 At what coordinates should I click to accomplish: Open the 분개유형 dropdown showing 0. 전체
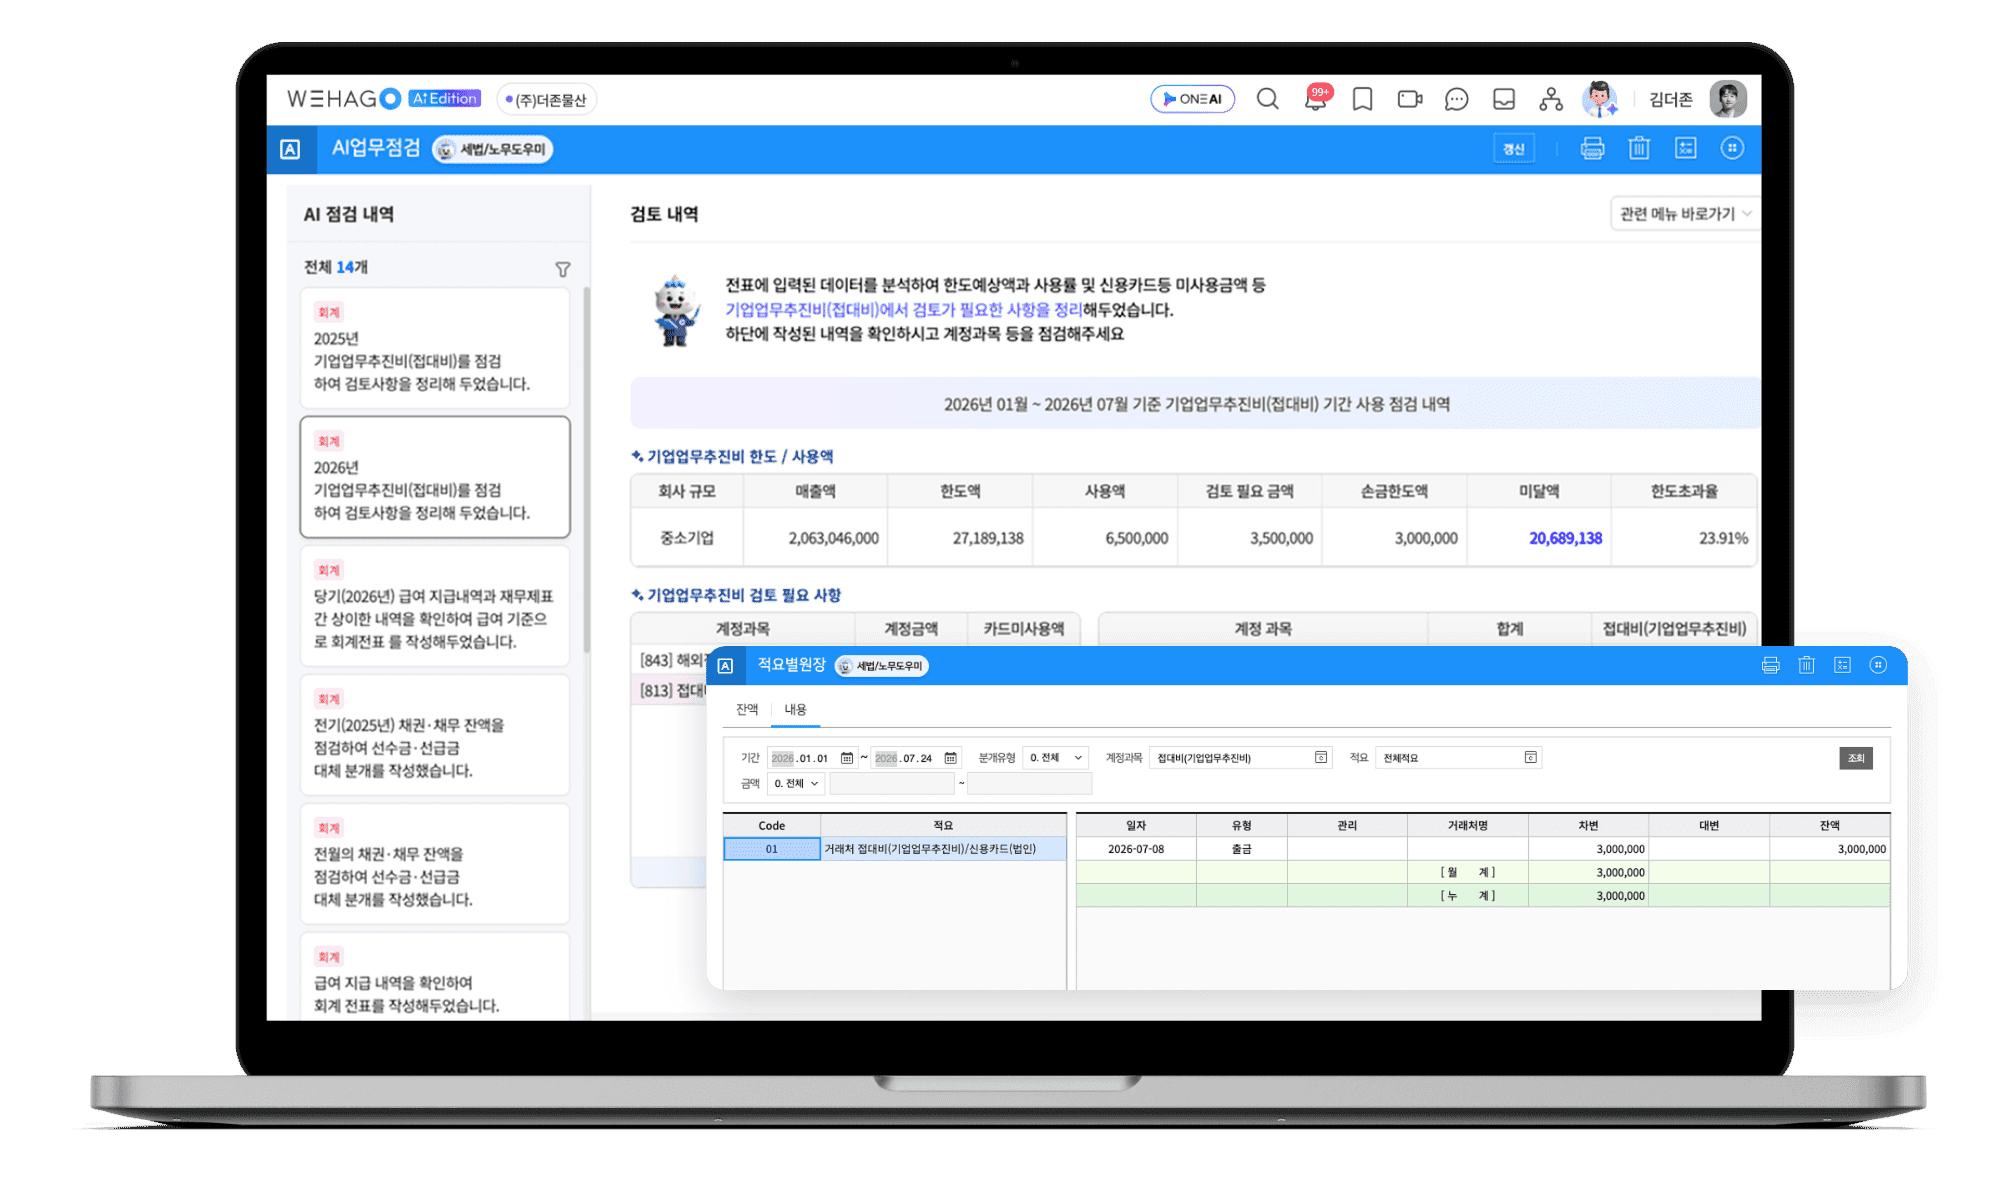pyautogui.click(x=1055, y=758)
